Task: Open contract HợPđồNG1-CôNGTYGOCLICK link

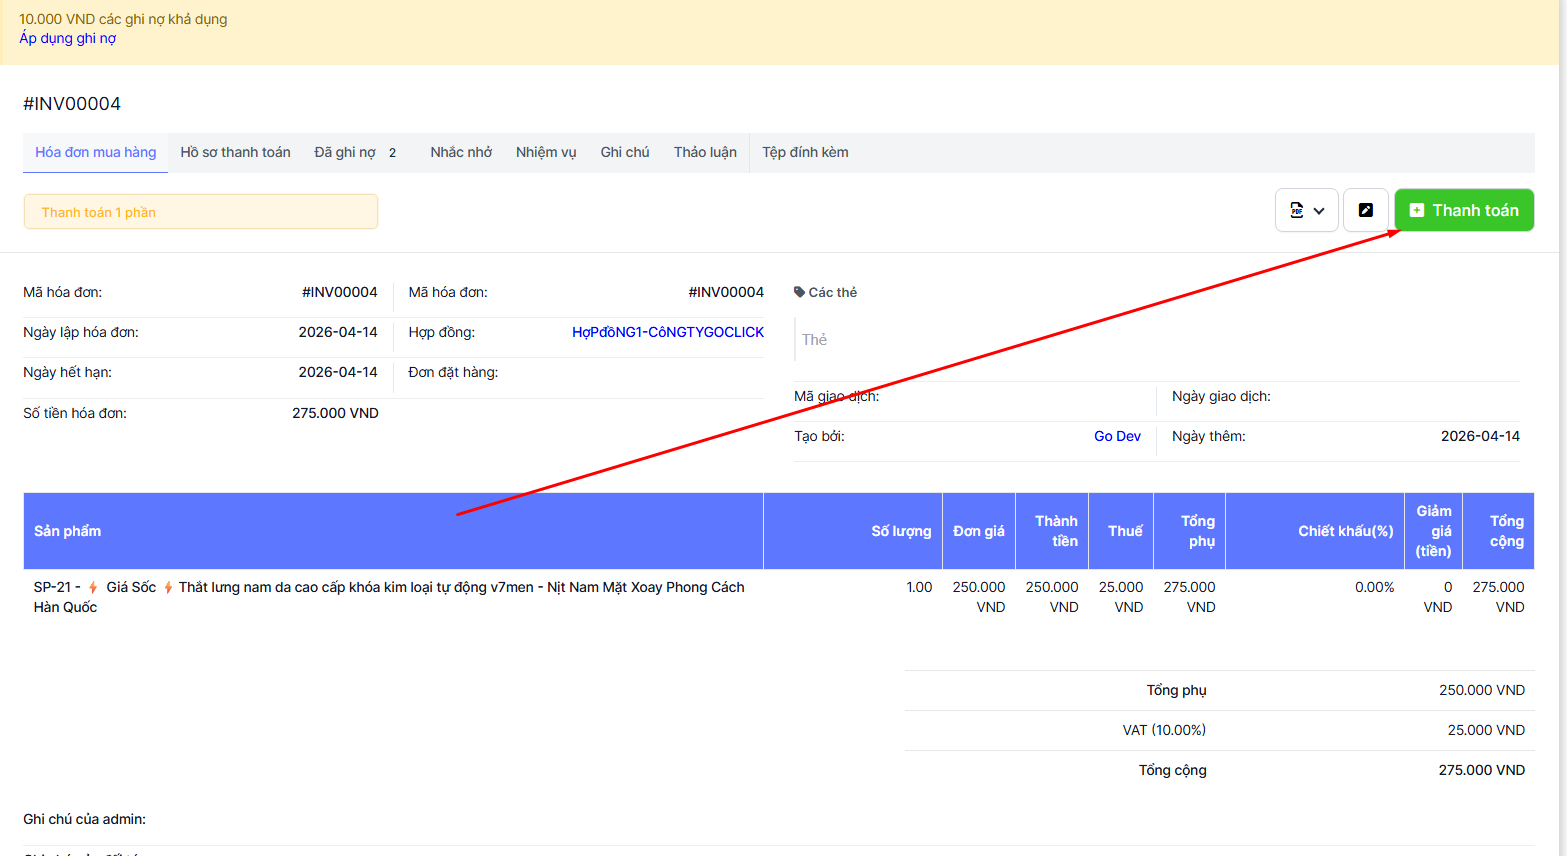Action: pyautogui.click(x=667, y=332)
